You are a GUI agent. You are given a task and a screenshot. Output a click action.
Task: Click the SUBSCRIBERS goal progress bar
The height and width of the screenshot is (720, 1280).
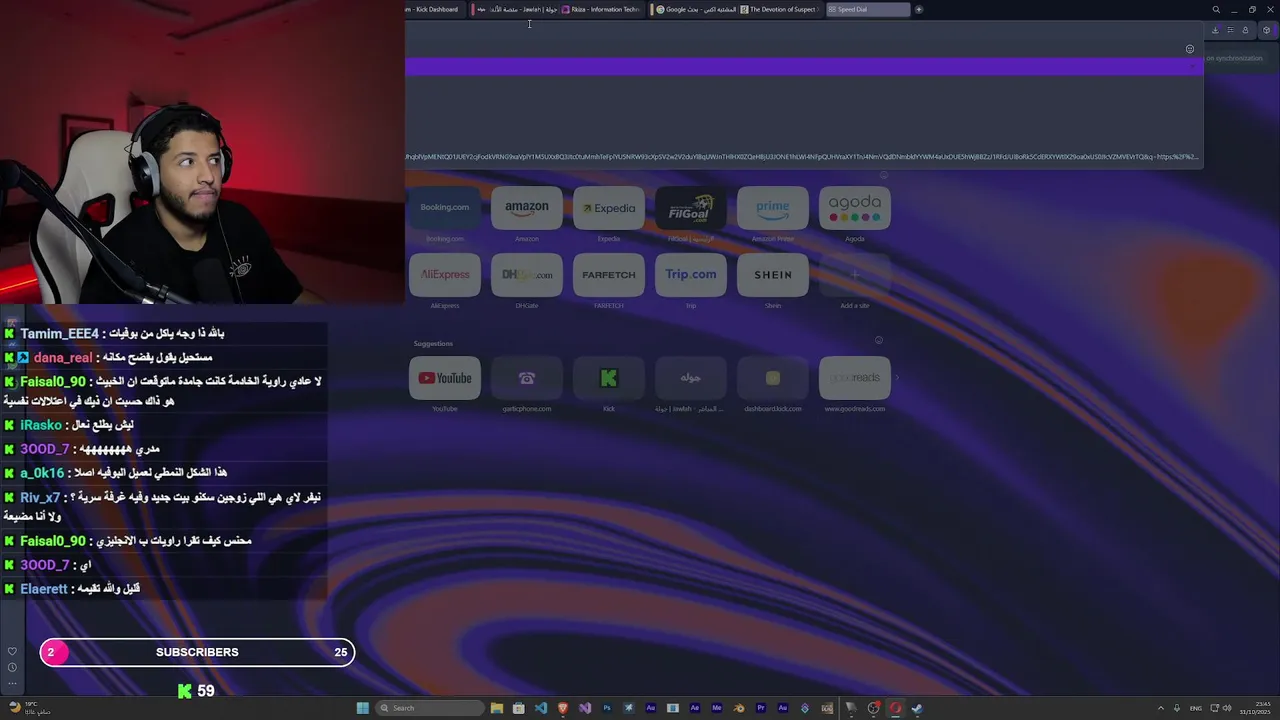coord(197,652)
